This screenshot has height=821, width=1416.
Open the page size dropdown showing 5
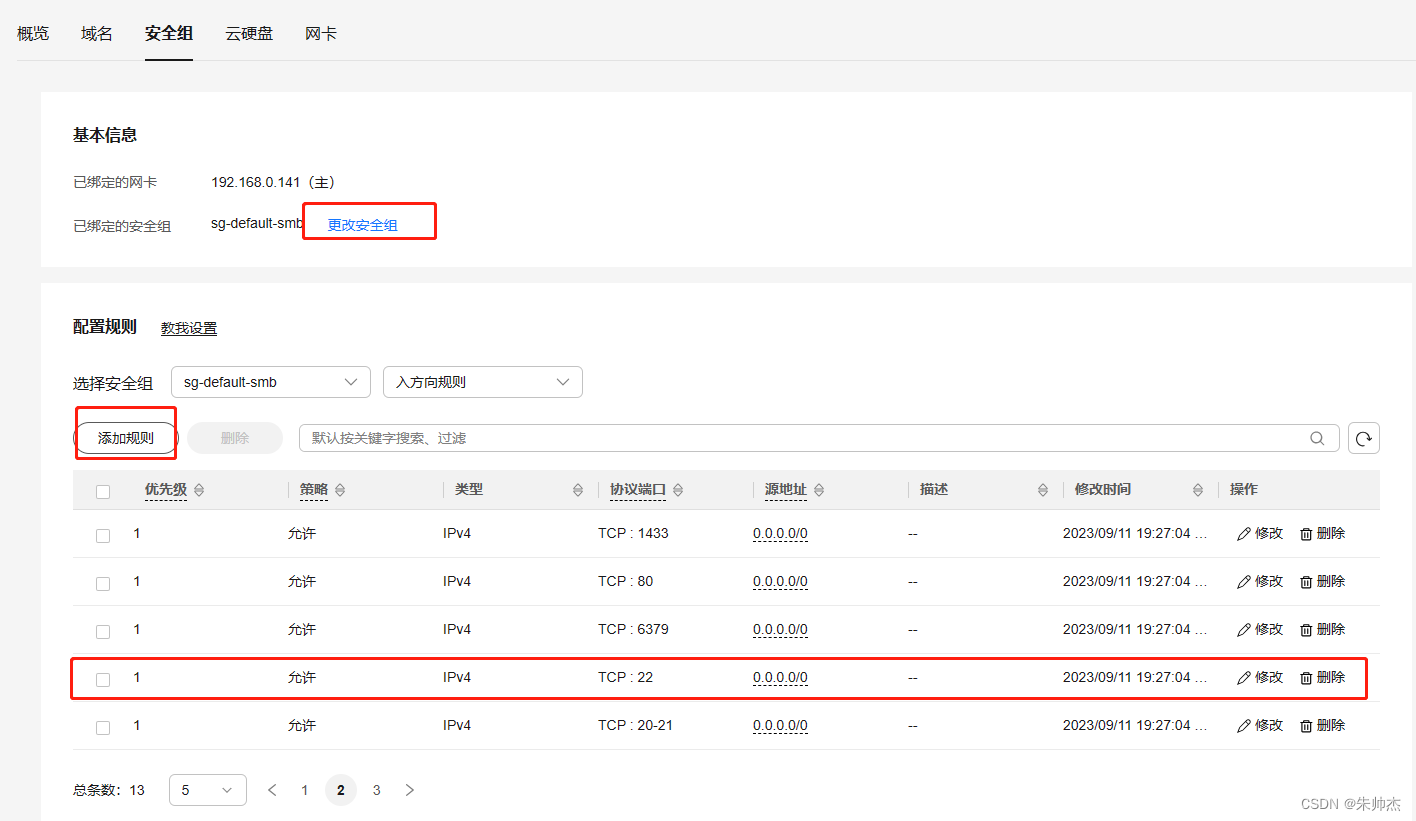(208, 790)
